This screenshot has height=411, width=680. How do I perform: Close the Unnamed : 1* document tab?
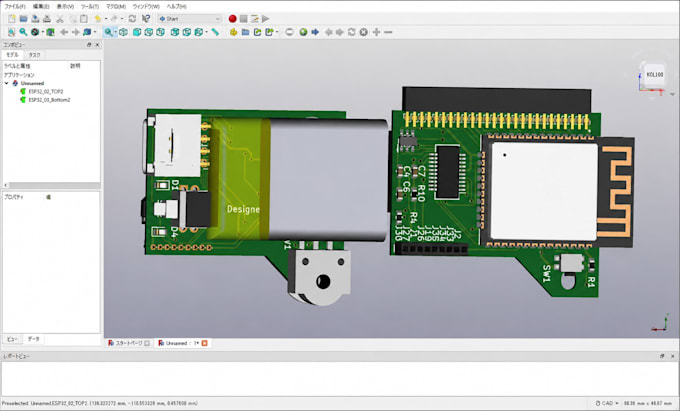pyautogui.click(x=205, y=343)
